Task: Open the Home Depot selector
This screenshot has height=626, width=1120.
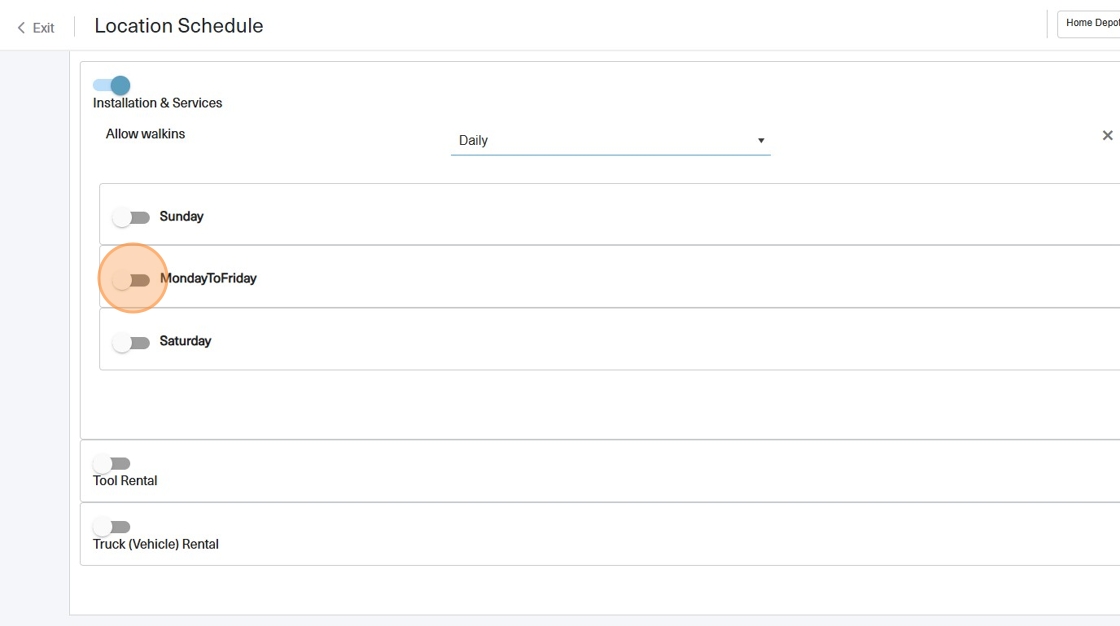Action: [x=1090, y=23]
